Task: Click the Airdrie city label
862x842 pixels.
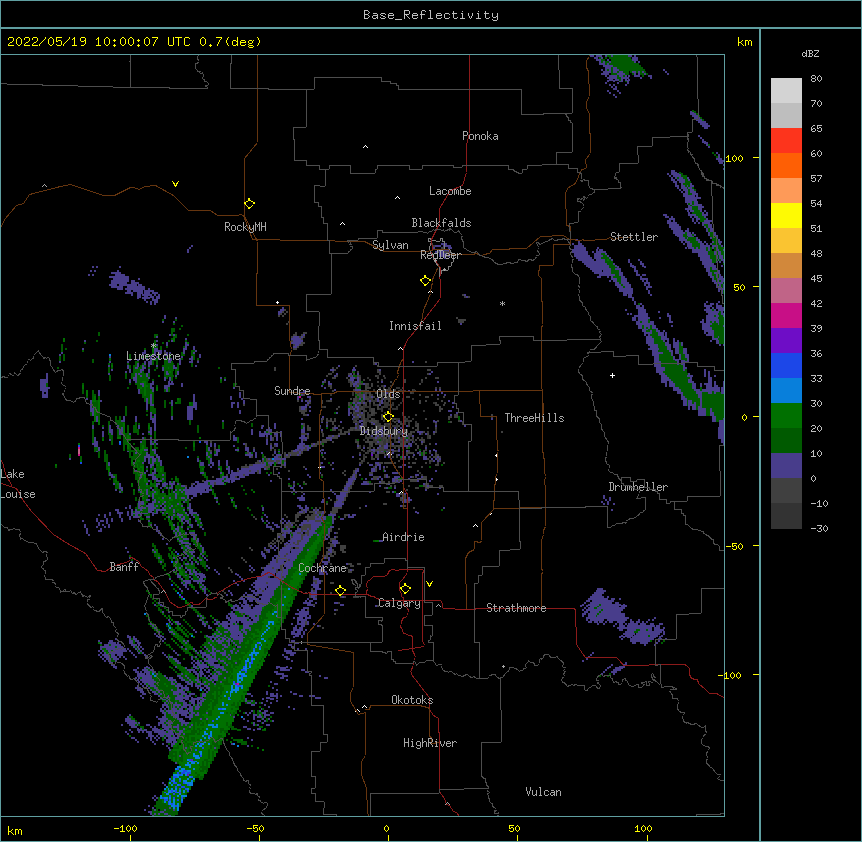Action: (x=403, y=537)
